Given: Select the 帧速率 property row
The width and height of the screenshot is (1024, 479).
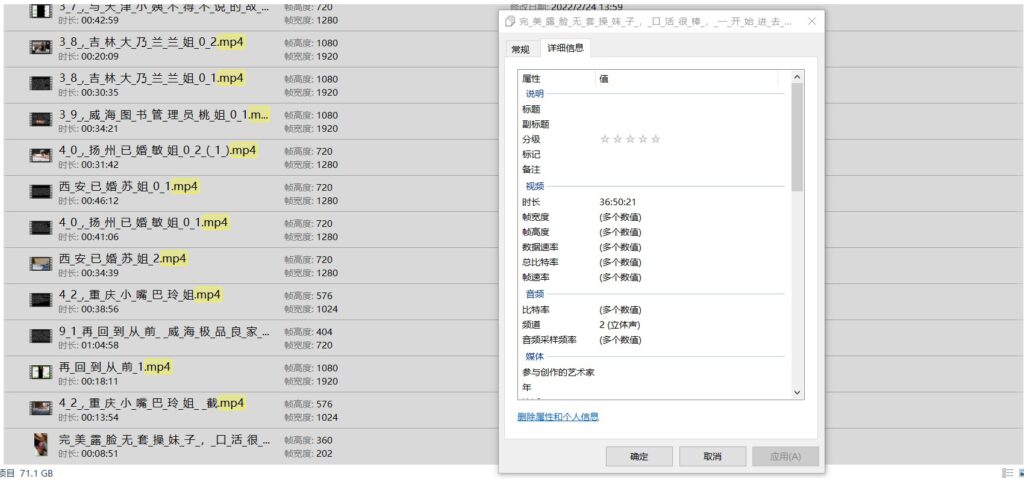Looking at the screenshot, I should pyautogui.click(x=654, y=277).
